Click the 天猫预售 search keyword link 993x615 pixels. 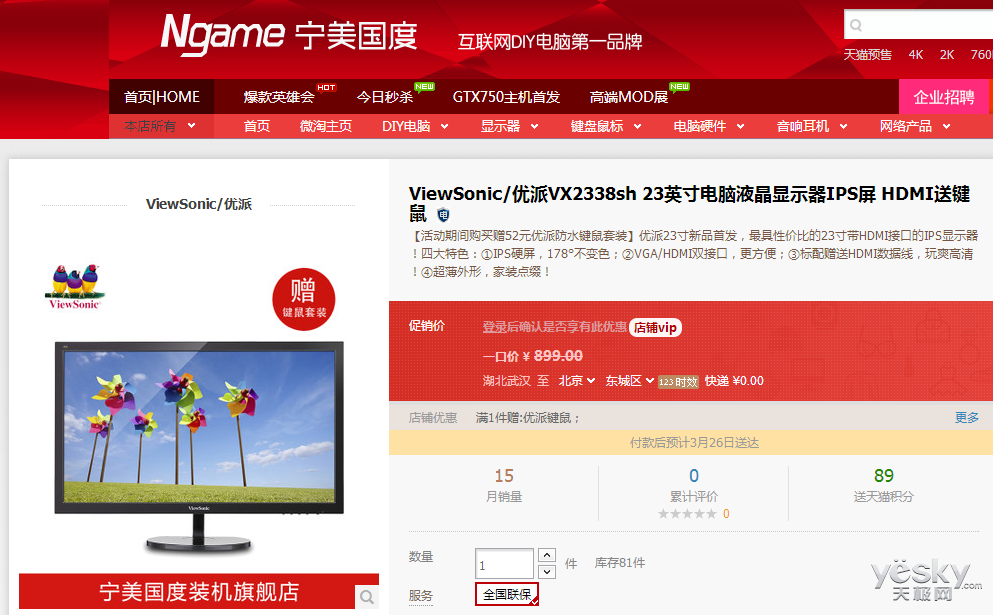867,55
